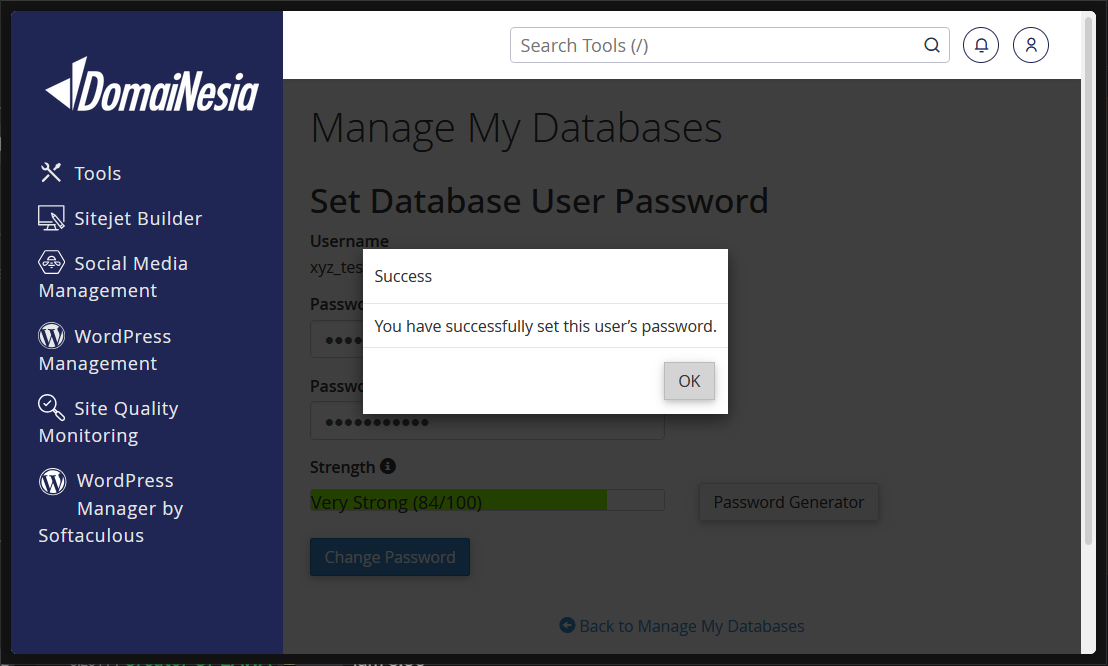Image resolution: width=1108 pixels, height=666 pixels.
Task: Click the Very Strong password strength bar
Action: (x=487, y=500)
